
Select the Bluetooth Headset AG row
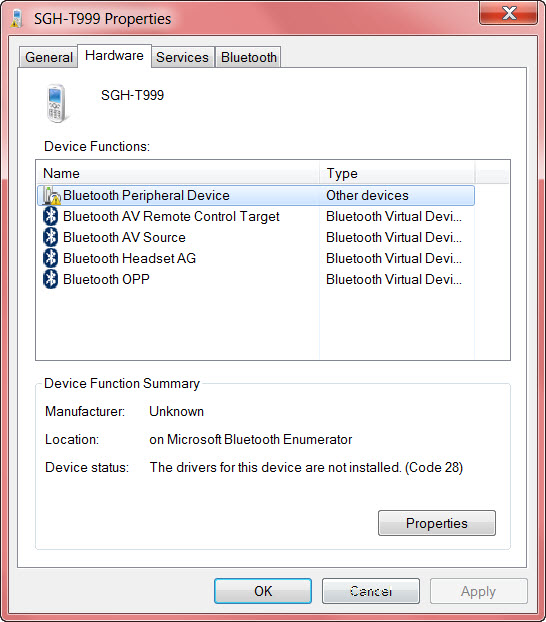256,259
